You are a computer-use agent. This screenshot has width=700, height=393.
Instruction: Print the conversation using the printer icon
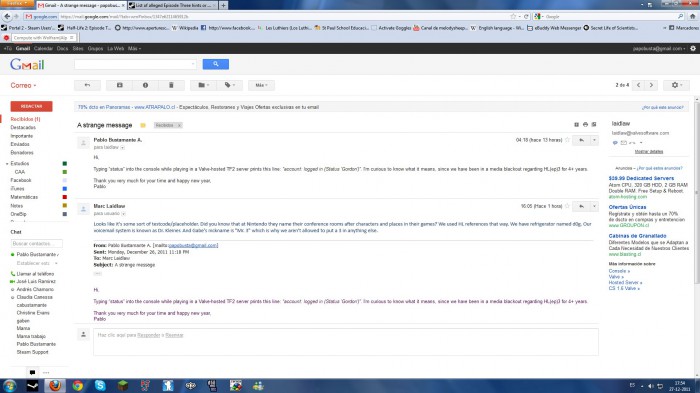(585, 125)
